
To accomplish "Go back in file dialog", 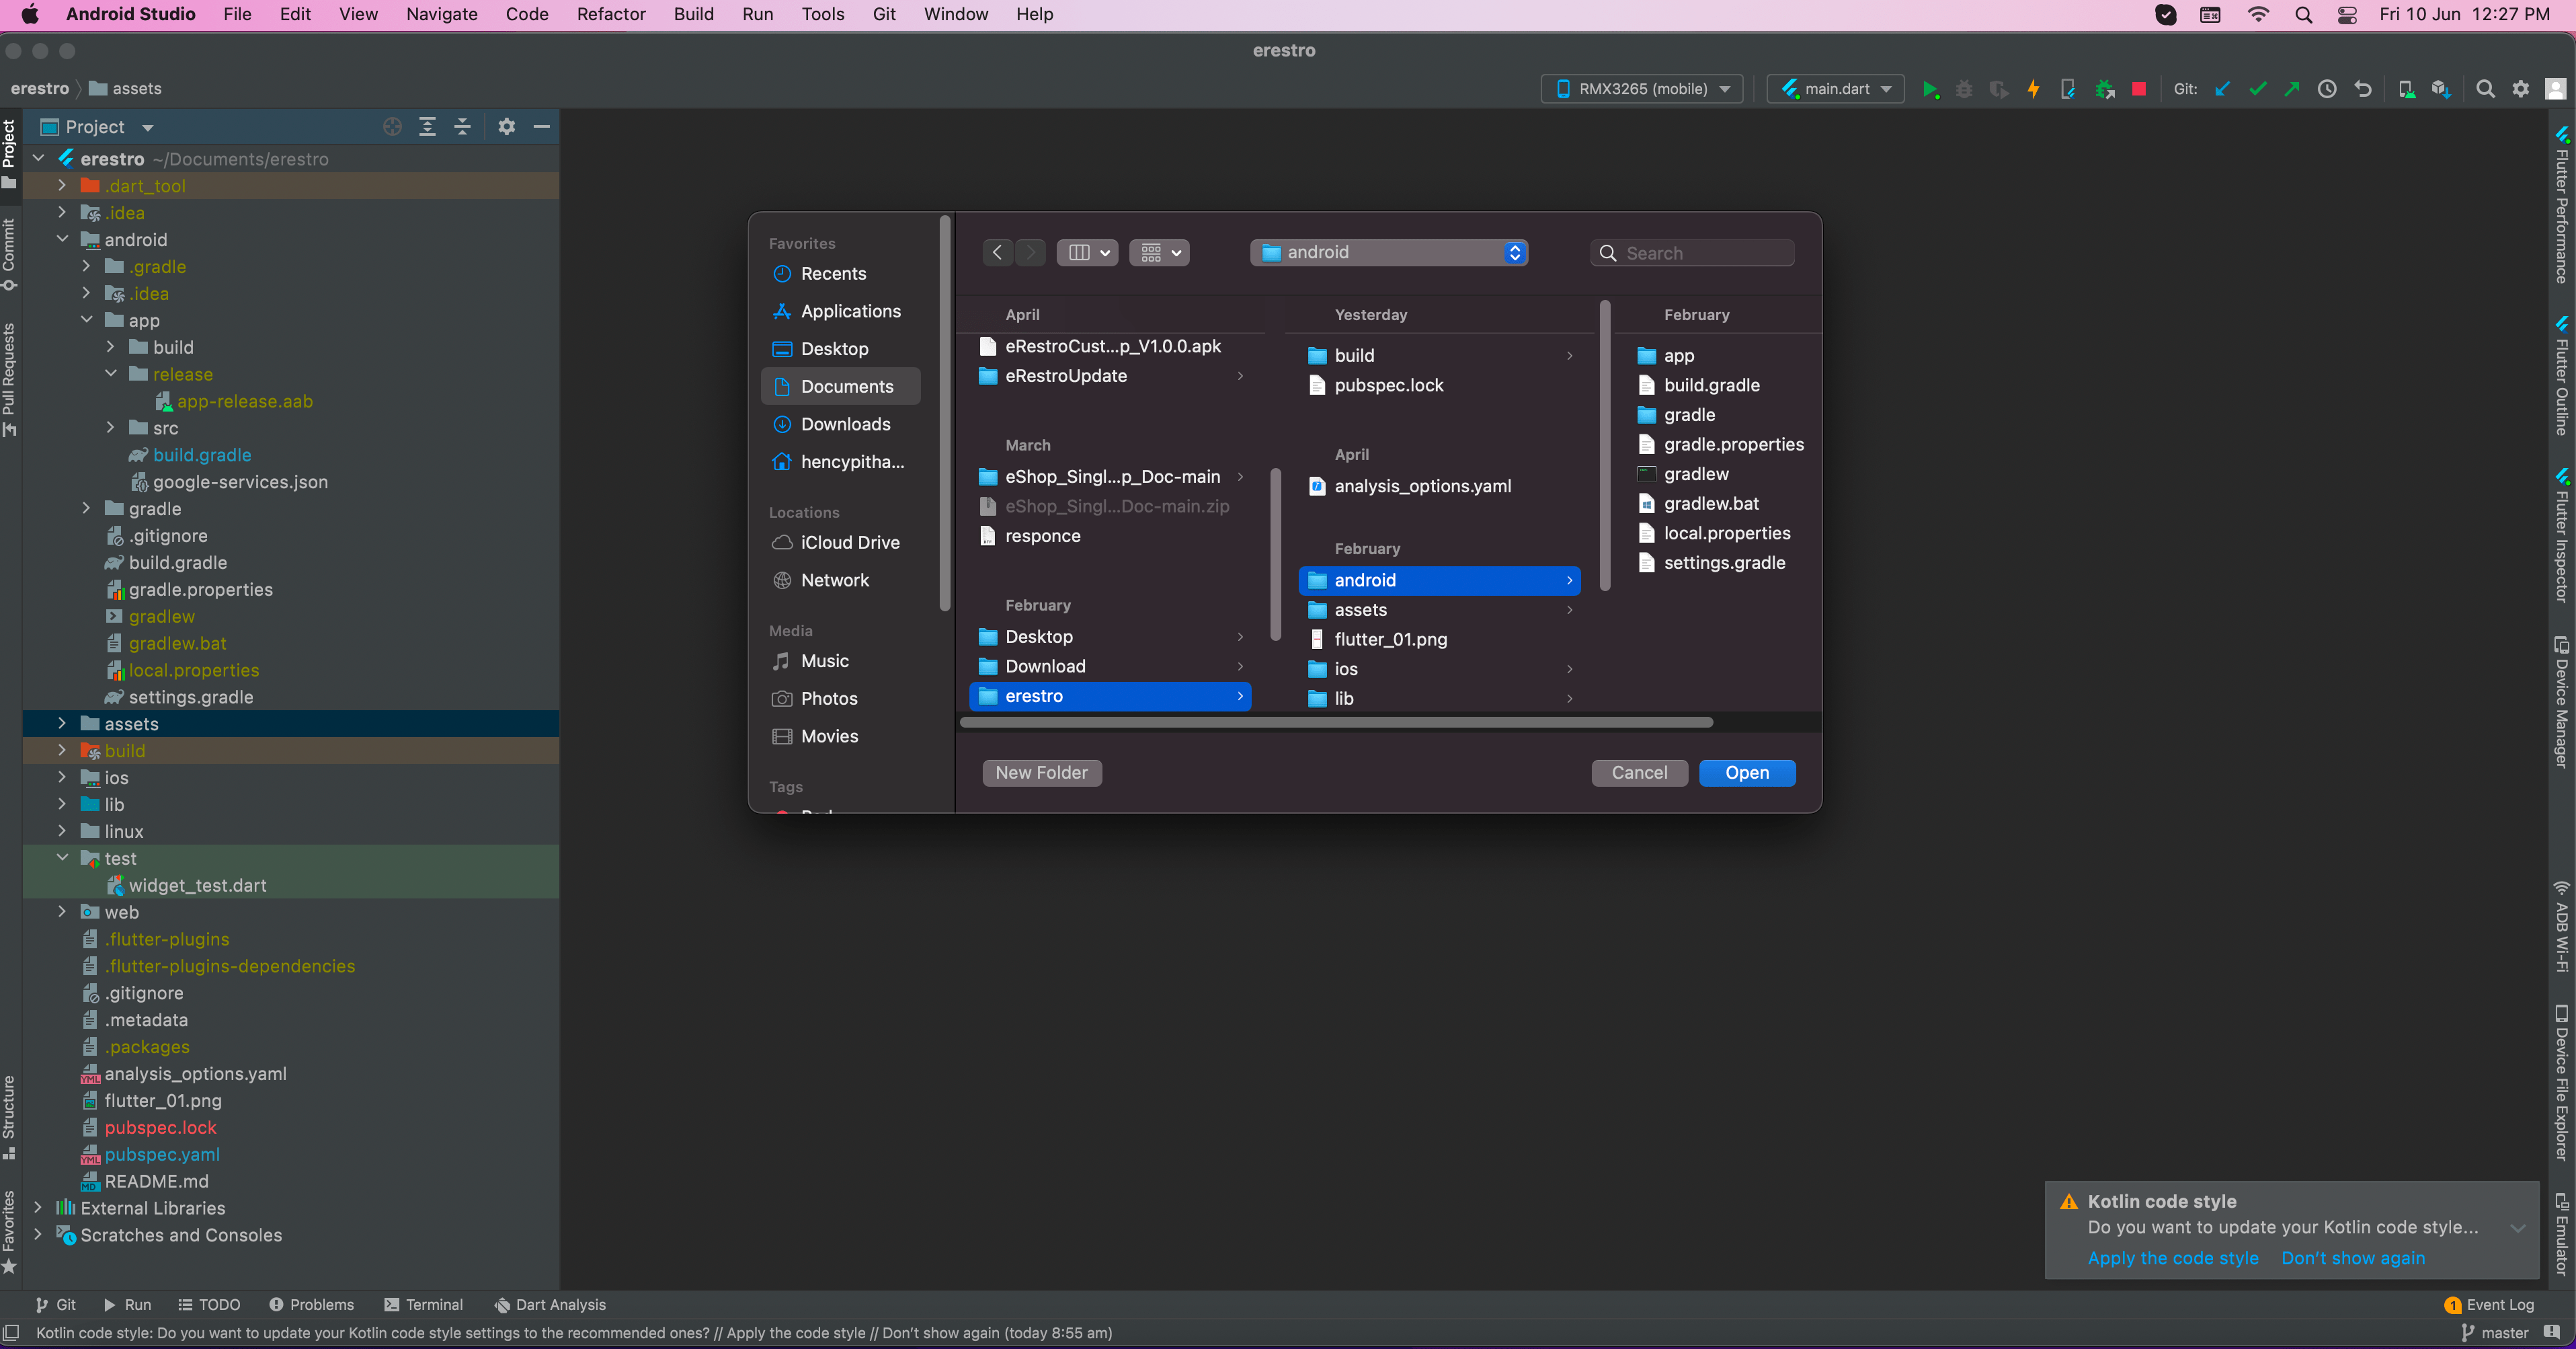I will tap(997, 253).
